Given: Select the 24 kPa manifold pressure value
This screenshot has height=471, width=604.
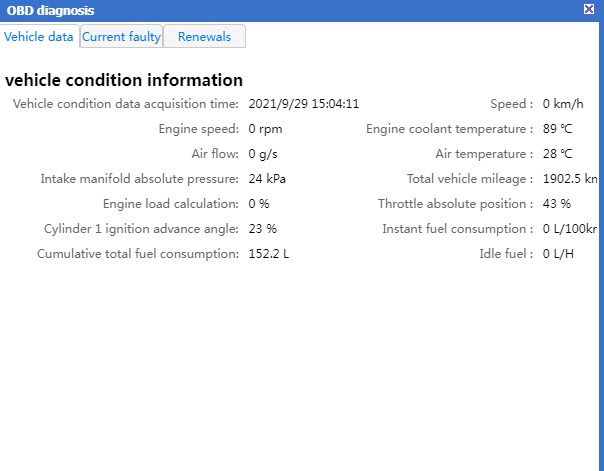Looking at the screenshot, I should click(x=267, y=179).
